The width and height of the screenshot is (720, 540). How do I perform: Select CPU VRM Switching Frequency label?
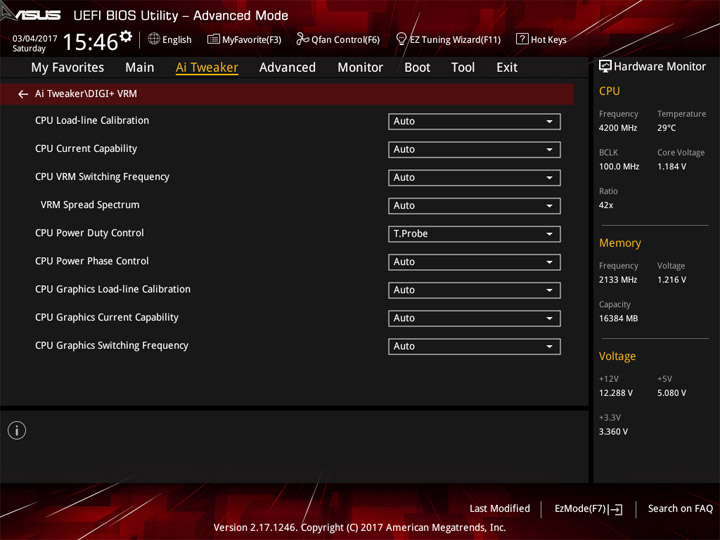click(102, 177)
